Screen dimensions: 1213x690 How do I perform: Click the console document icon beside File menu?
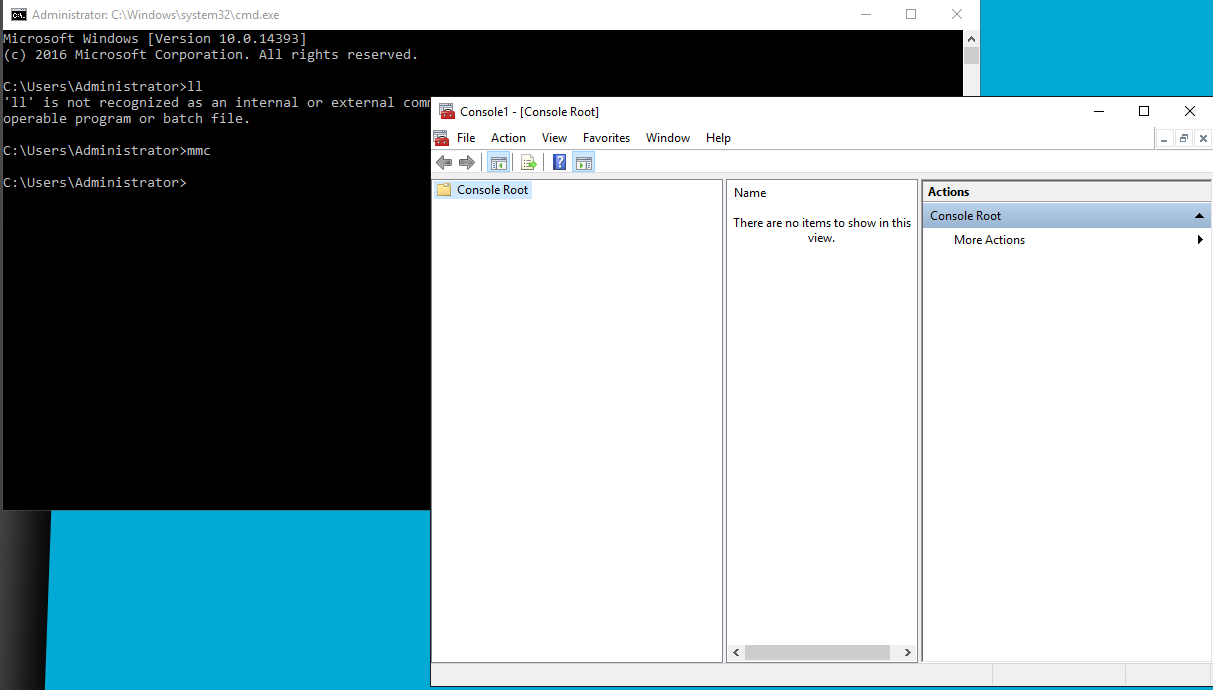[441, 138]
